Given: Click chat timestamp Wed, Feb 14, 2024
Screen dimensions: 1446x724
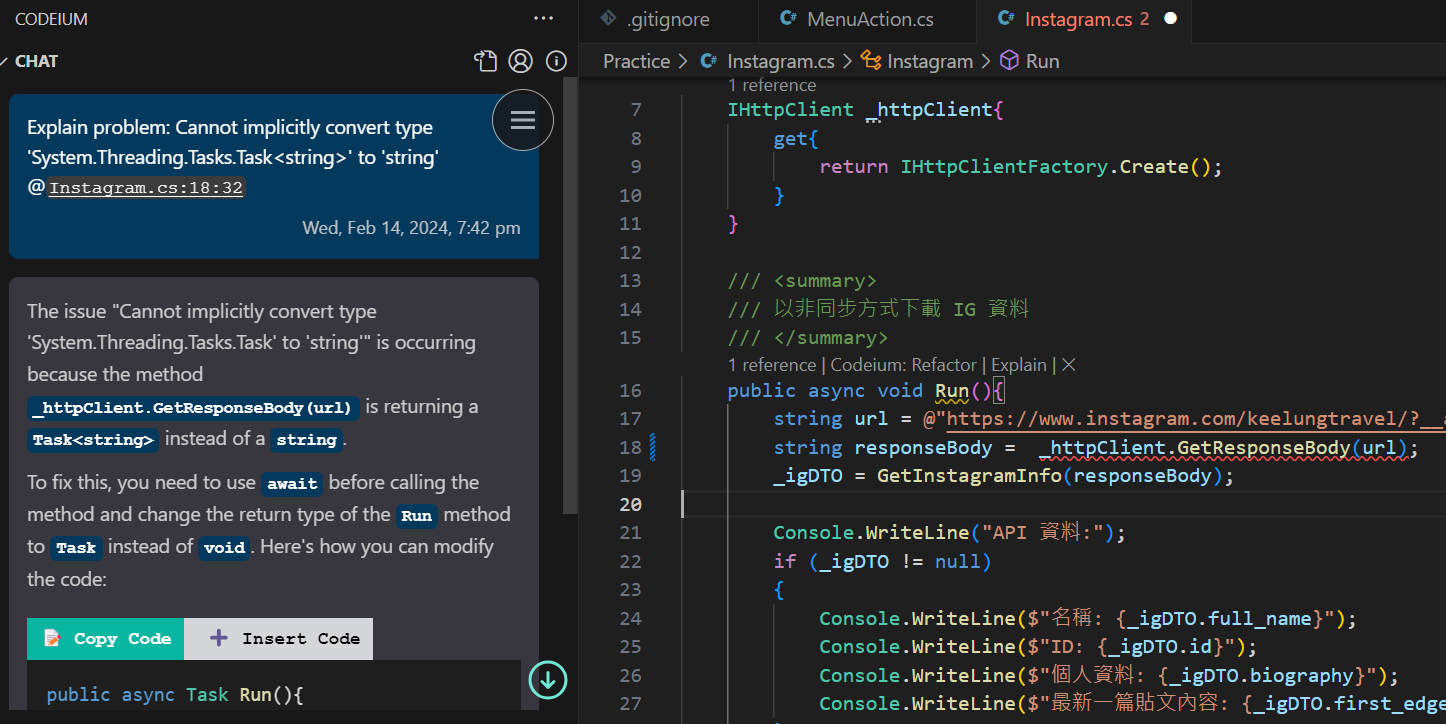Looking at the screenshot, I should click(x=411, y=228).
